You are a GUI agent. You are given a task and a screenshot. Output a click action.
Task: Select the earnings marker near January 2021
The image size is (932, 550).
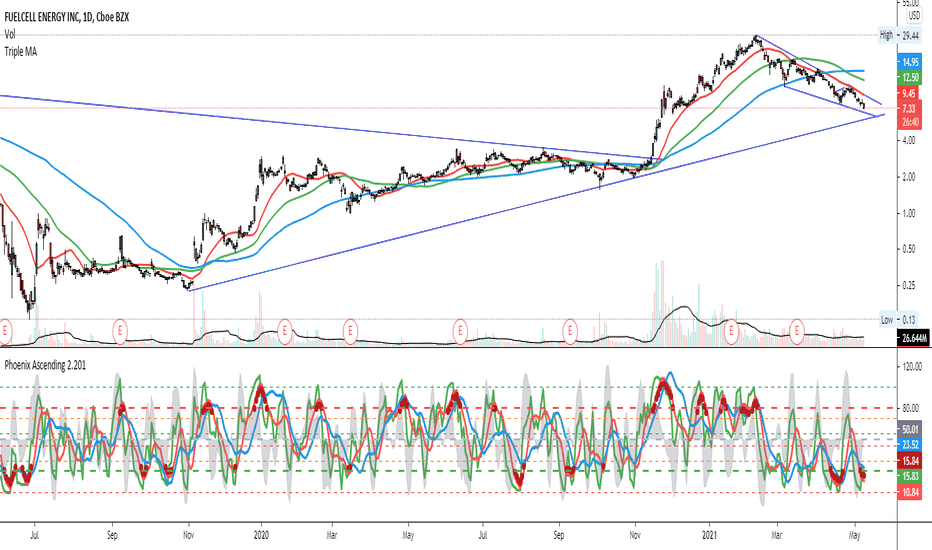731,329
